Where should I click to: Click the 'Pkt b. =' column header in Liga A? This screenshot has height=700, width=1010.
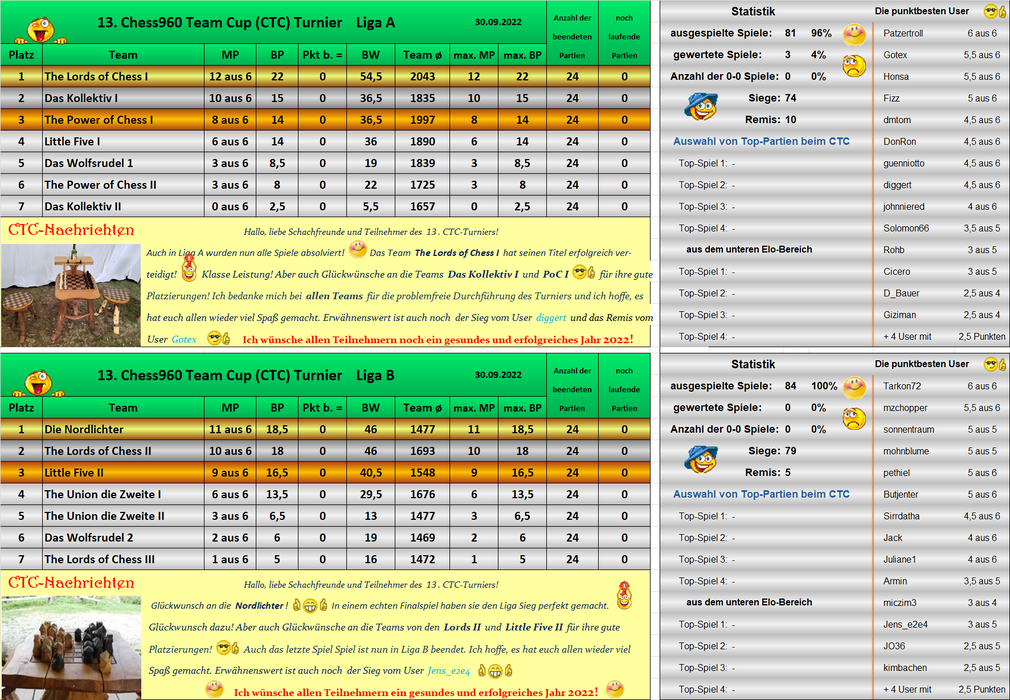322,55
